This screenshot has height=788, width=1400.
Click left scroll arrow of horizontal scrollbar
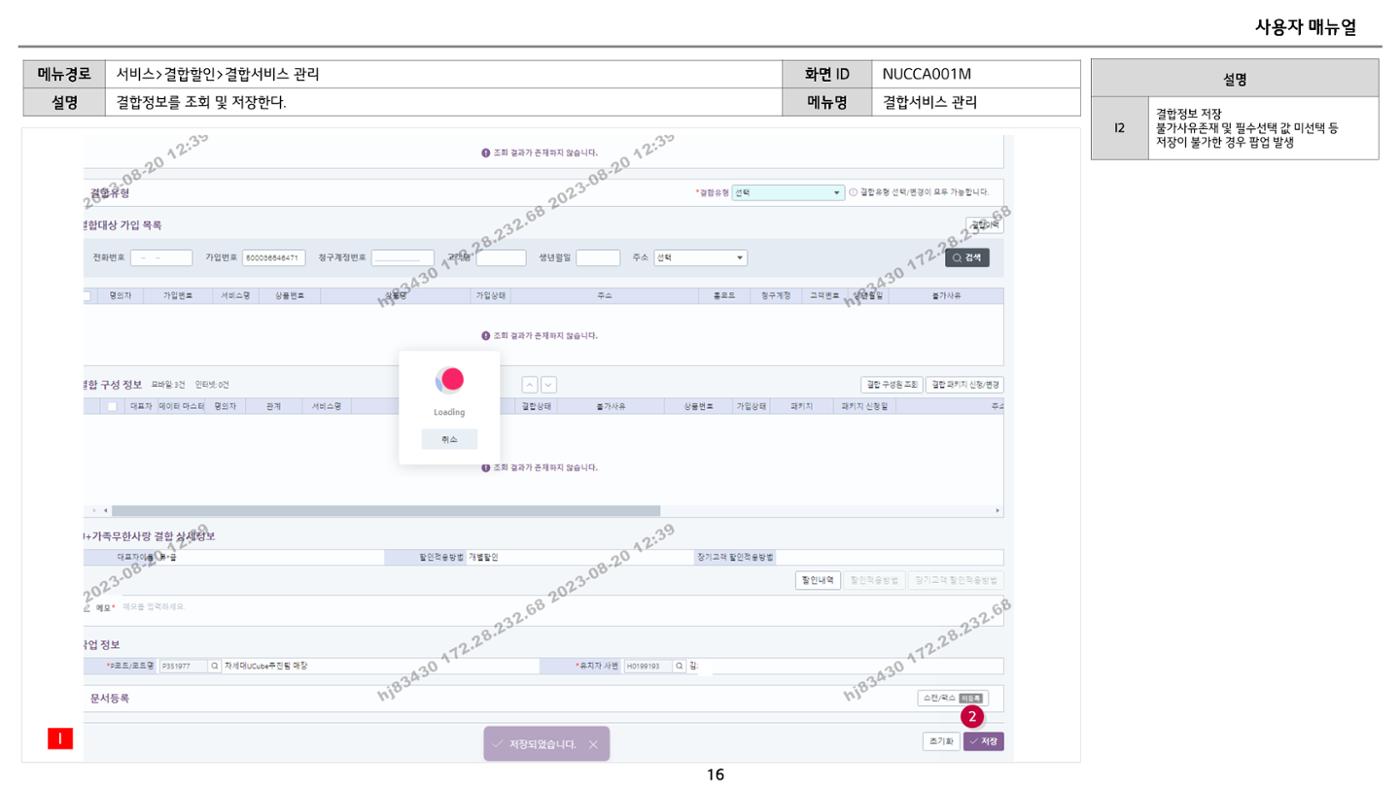[106, 511]
